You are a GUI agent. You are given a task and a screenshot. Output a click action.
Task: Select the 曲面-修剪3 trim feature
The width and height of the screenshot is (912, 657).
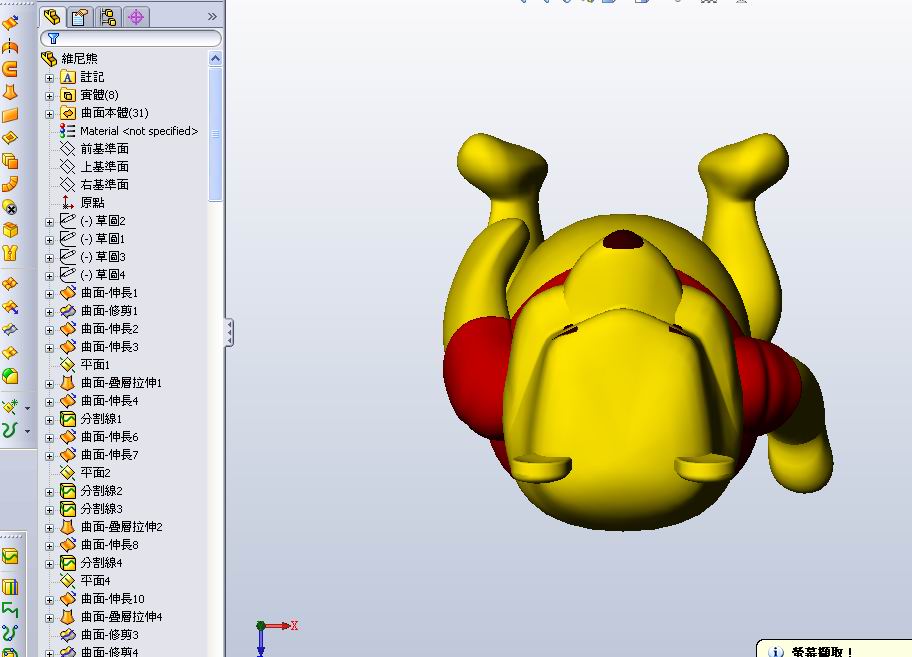pos(99,635)
